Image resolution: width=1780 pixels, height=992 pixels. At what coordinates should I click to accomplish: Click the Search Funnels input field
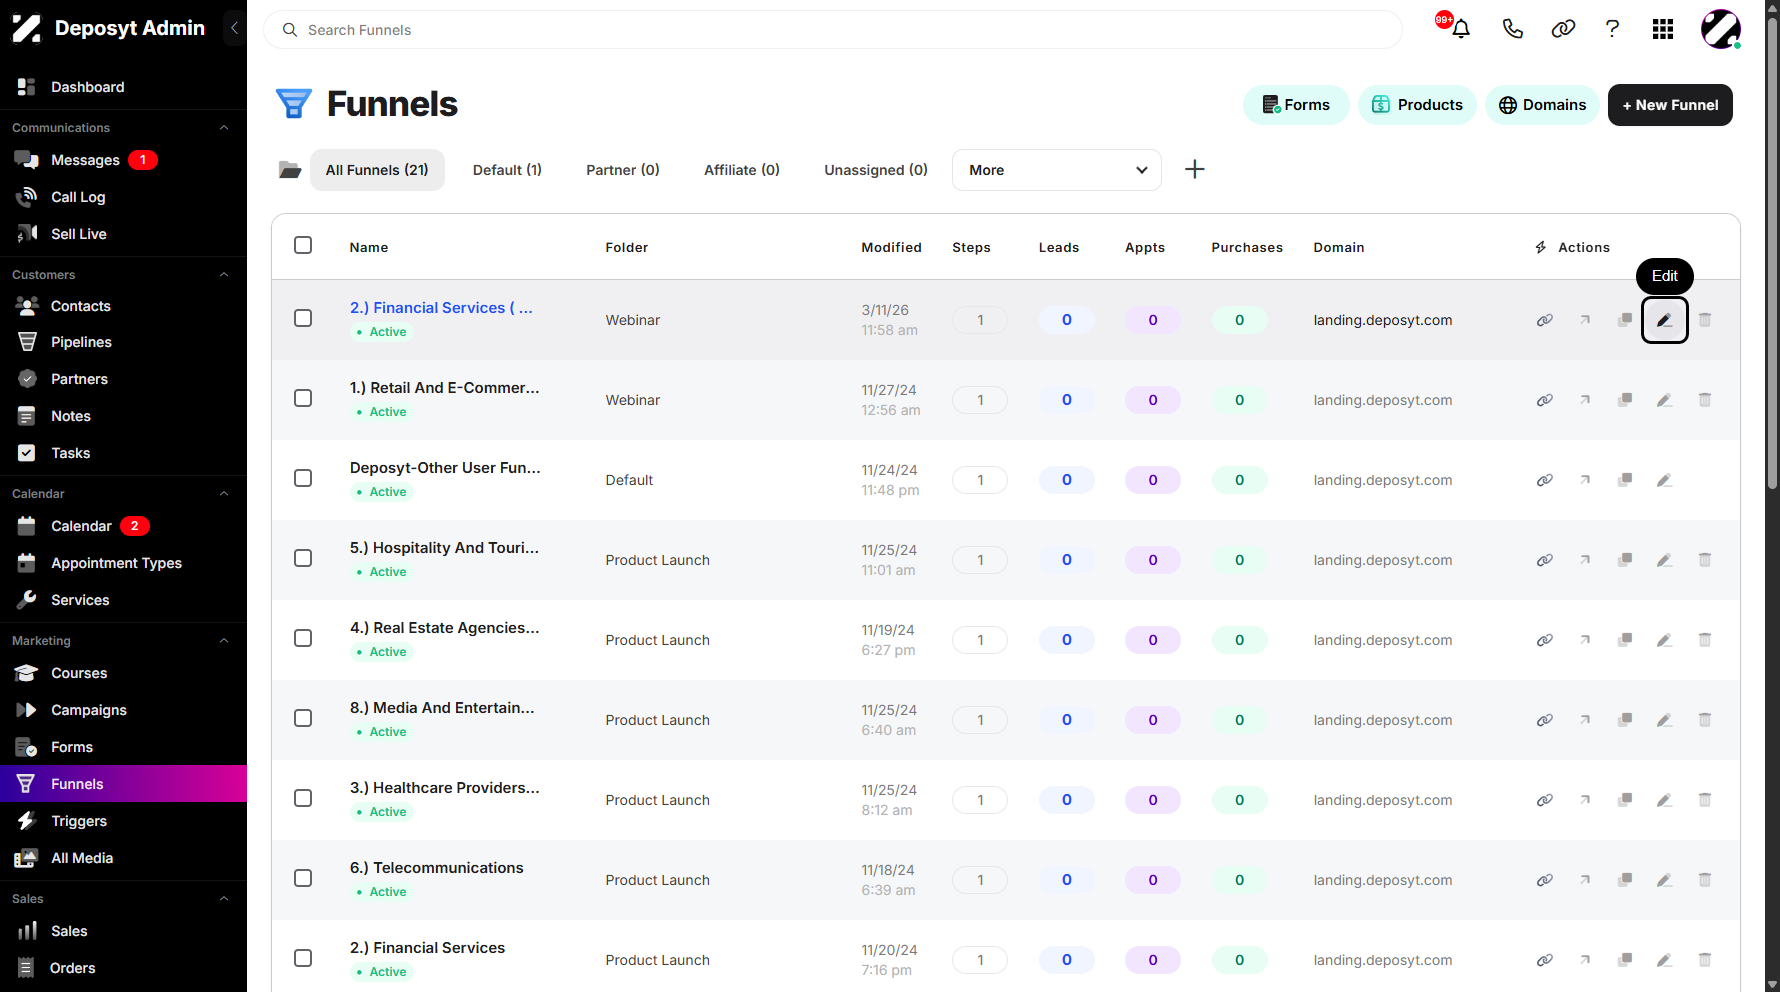point(832,30)
